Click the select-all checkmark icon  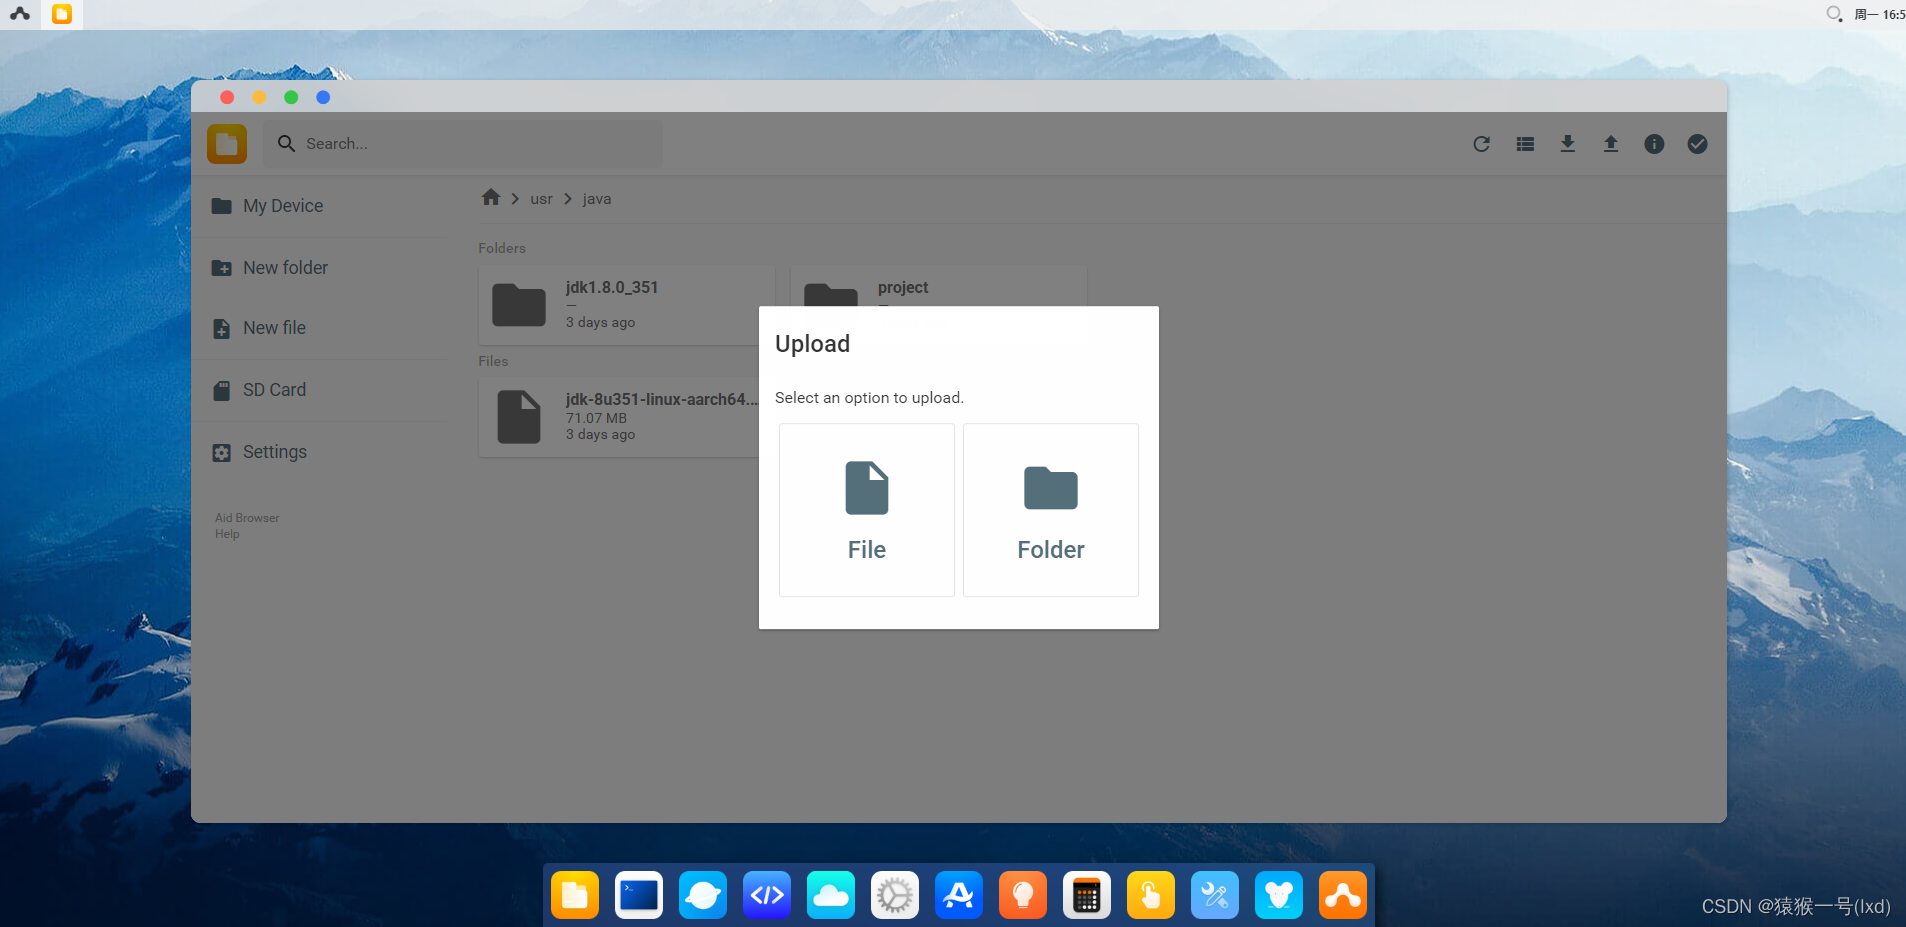pos(1698,144)
